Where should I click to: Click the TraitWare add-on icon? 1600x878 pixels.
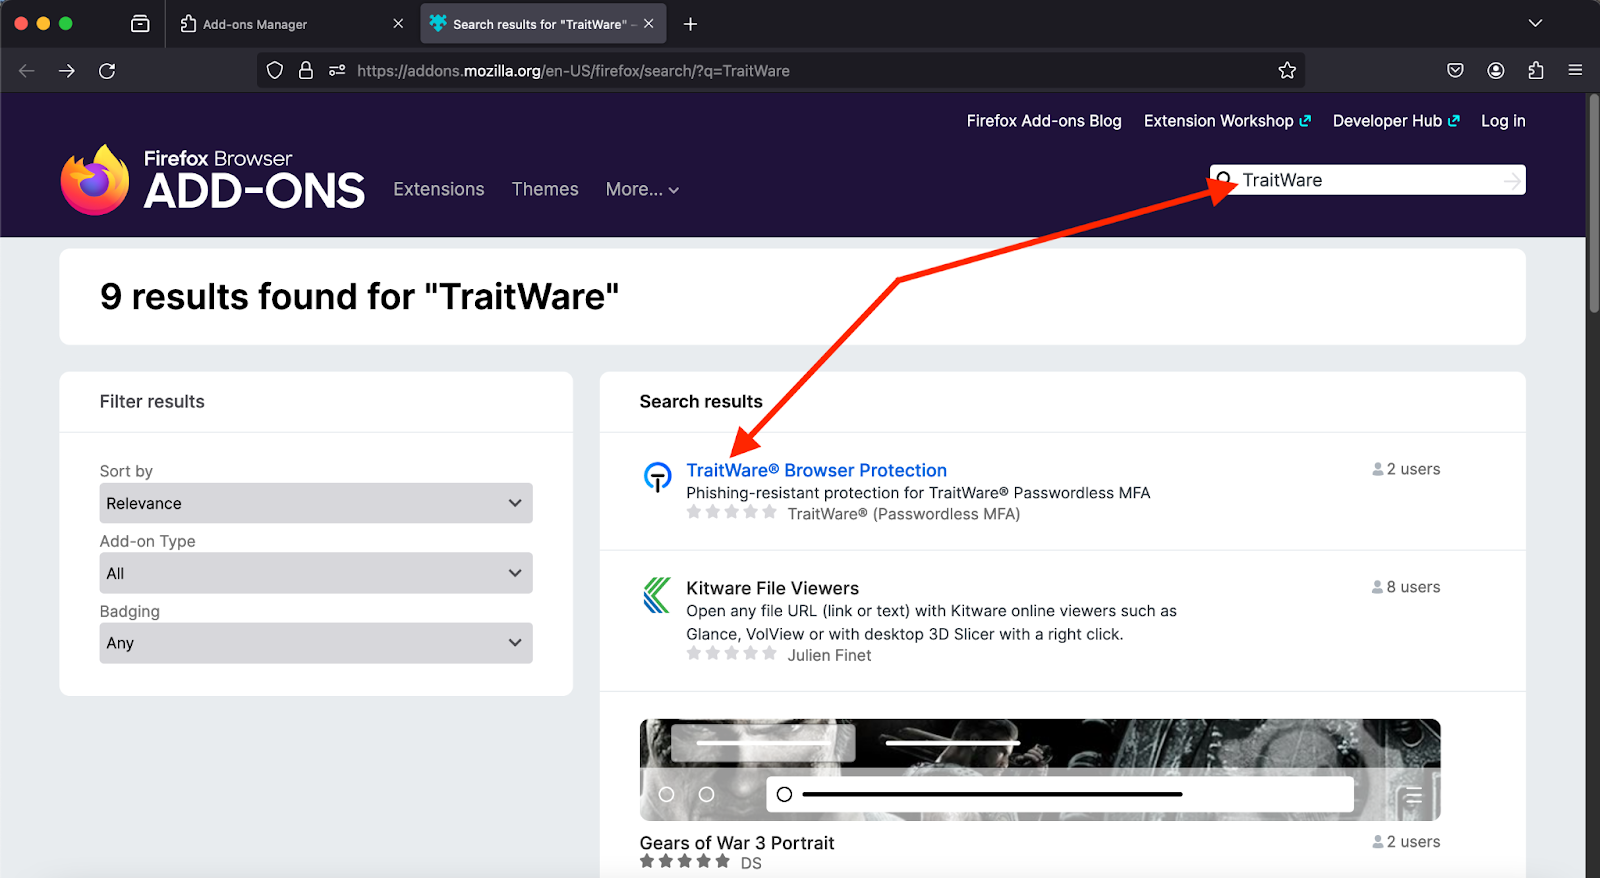click(x=657, y=477)
